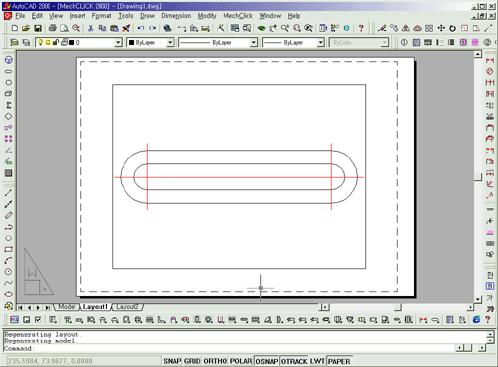This screenshot has width=498, height=367.
Task: Toggle SNAP mode in status bar
Action: [x=172, y=361]
